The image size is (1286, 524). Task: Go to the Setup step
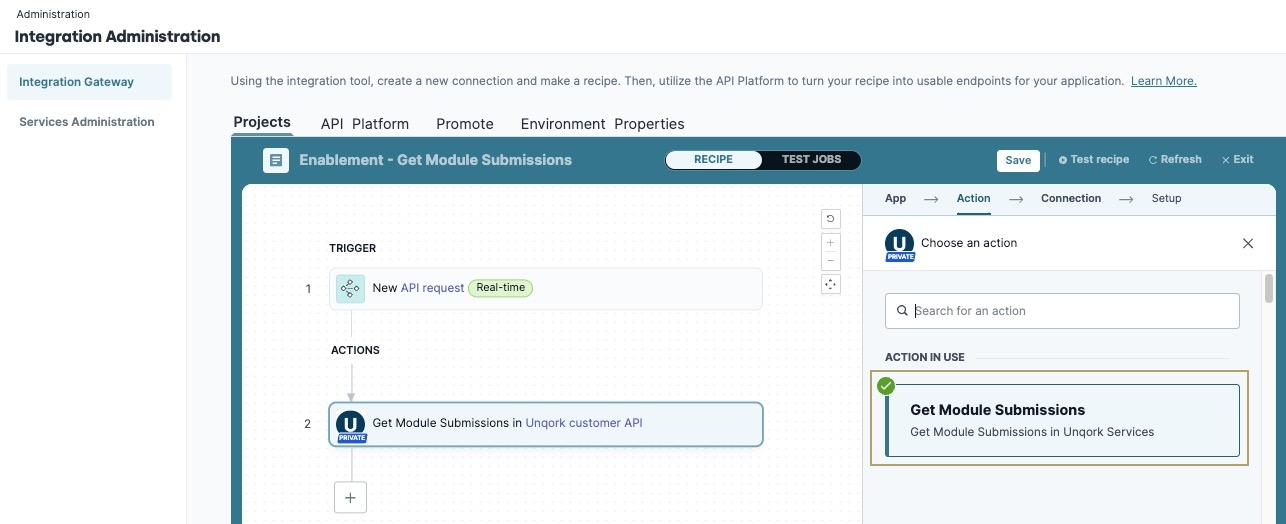(x=1166, y=198)
